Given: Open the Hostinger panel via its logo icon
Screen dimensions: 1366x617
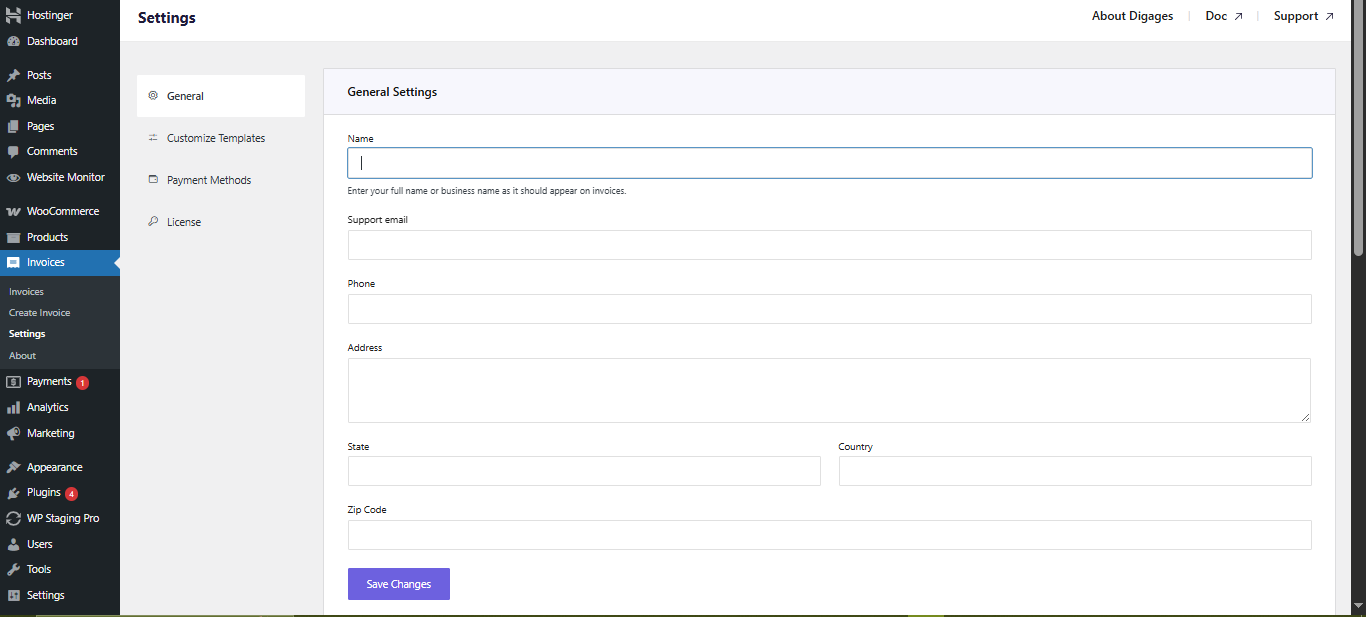Looking at the screenshot, I should pos(14,14).
